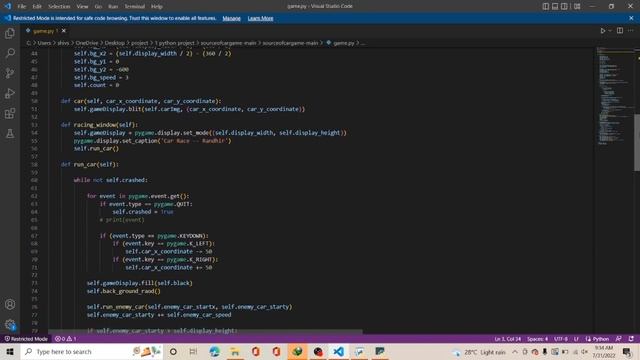Switch to Visual Studio Code taskbar icon
640x360 pixels.
[338, 351]
